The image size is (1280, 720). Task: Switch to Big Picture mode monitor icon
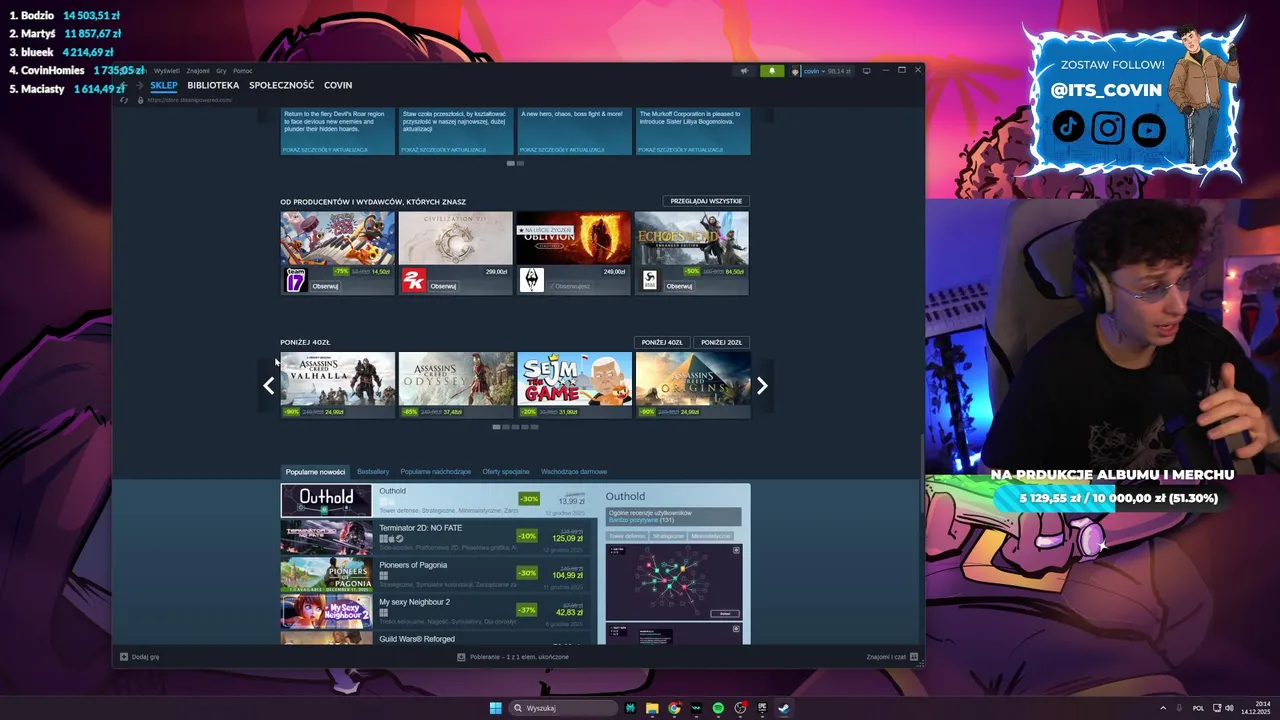(x=867, y=71)
